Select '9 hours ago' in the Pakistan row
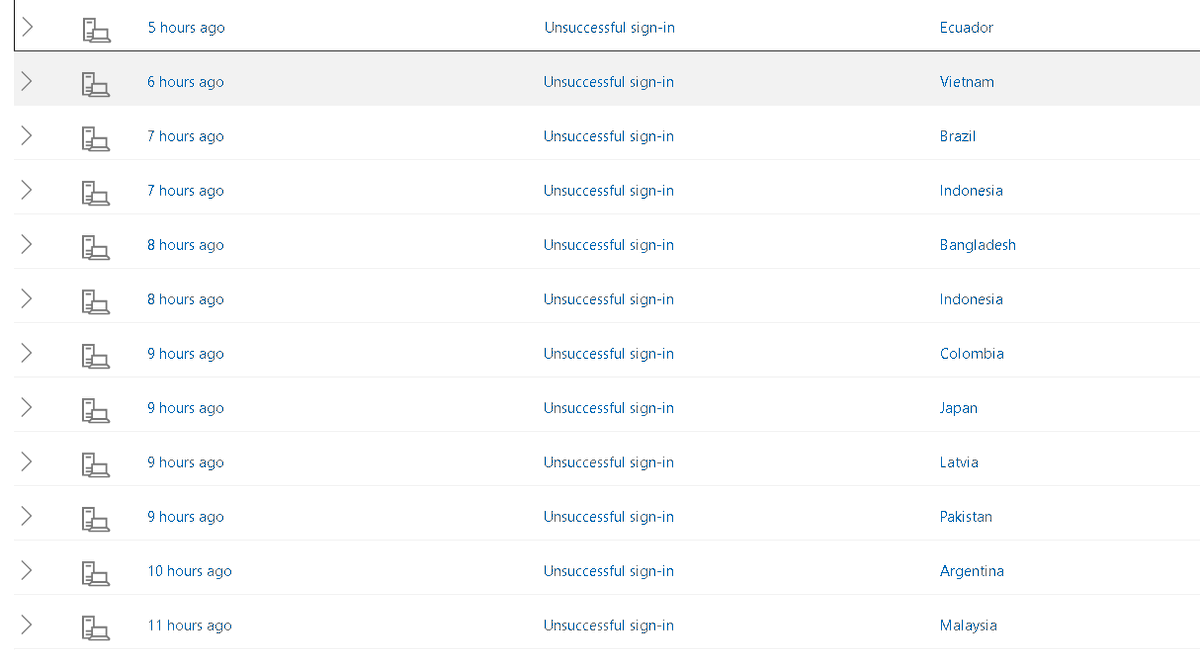The height and width of the screenshot is (669, 1200). tap(186, 516)
